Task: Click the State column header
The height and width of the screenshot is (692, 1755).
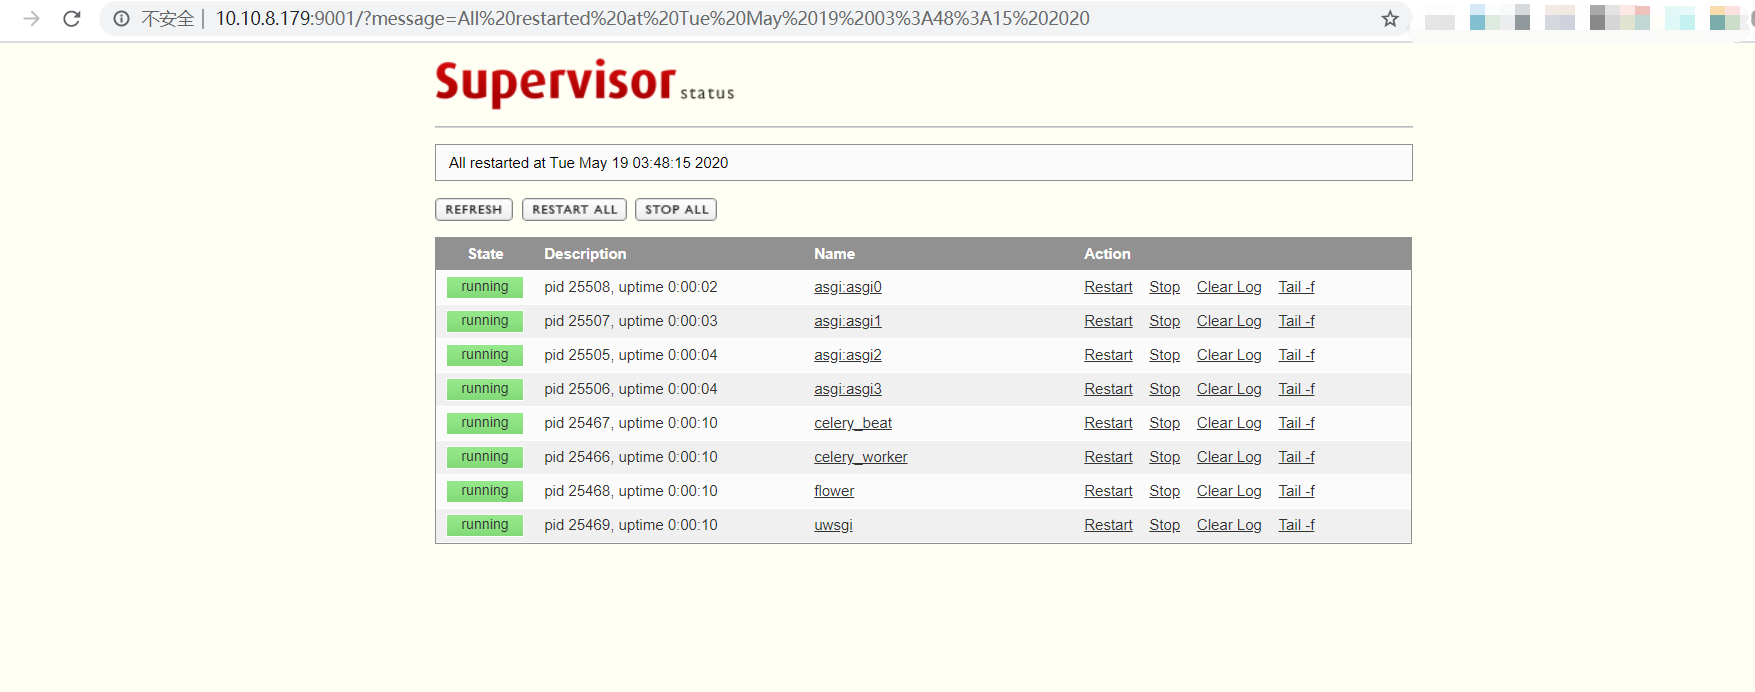Action: (x=486, y=254)
